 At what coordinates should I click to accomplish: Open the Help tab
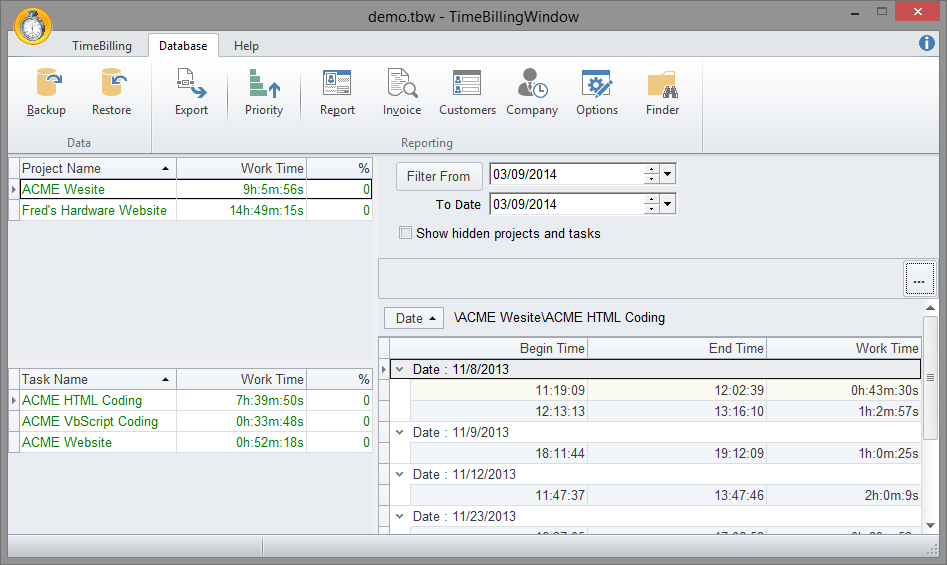pyautogui.click(x=246, y=46)
